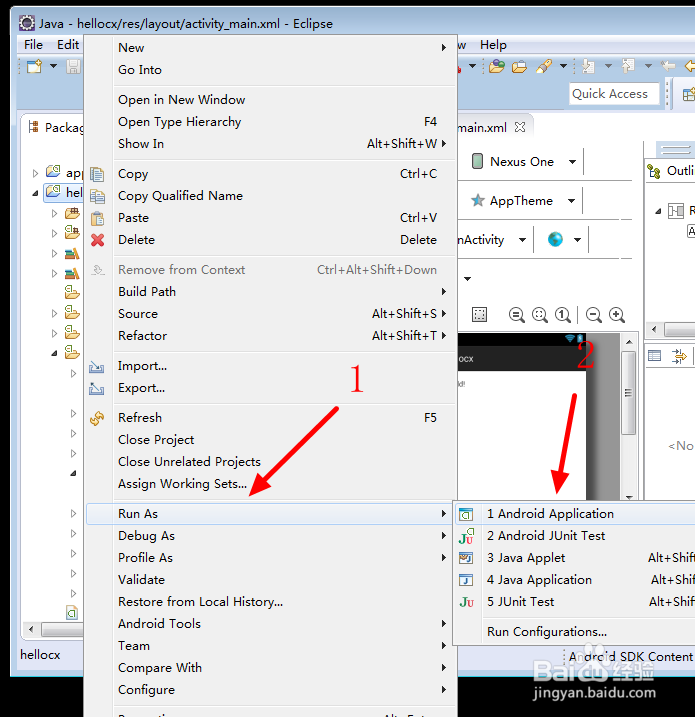Viewport: 695px width, 717px height.
Task: Open the Android Tools submenu
Action: pyautogui.click(x=272, y=624)
